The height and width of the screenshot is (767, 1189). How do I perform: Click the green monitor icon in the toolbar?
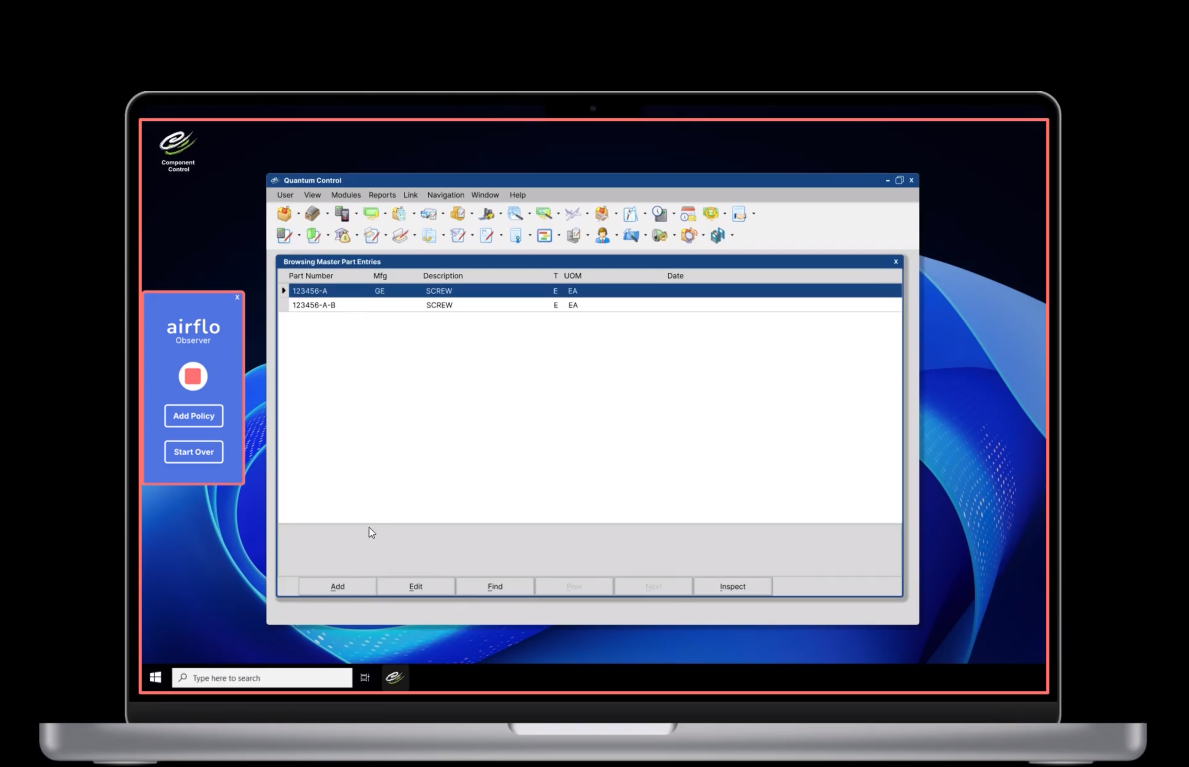(x=371, y=214)
